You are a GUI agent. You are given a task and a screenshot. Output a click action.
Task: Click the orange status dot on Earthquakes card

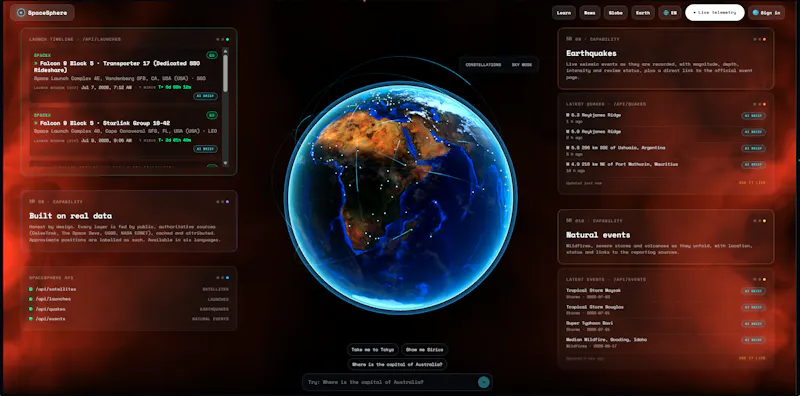point(764,39)
